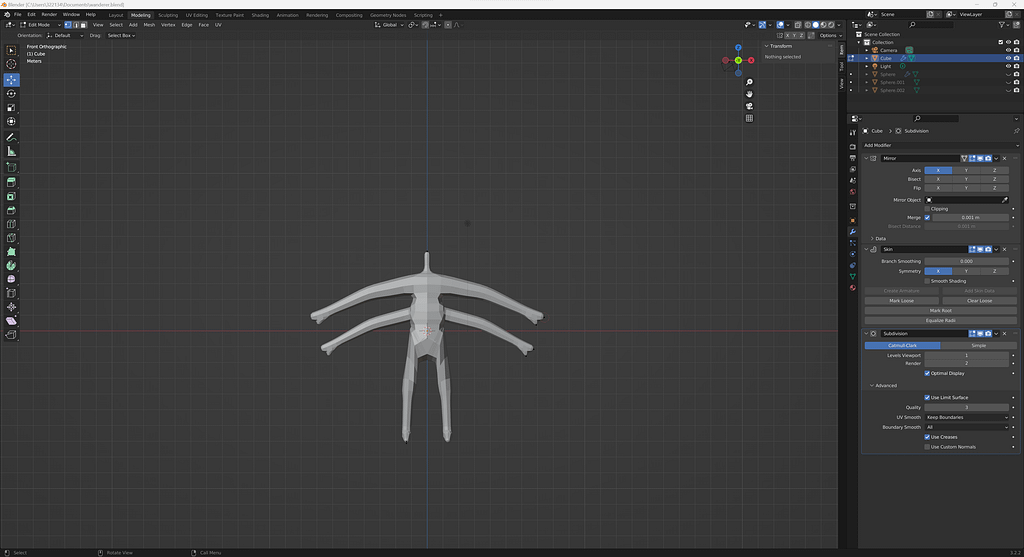Image resolution: width=1024 pixels, height=557 pixels.
Task: Click the Levels Viewport value field
Action: [966, 355]
